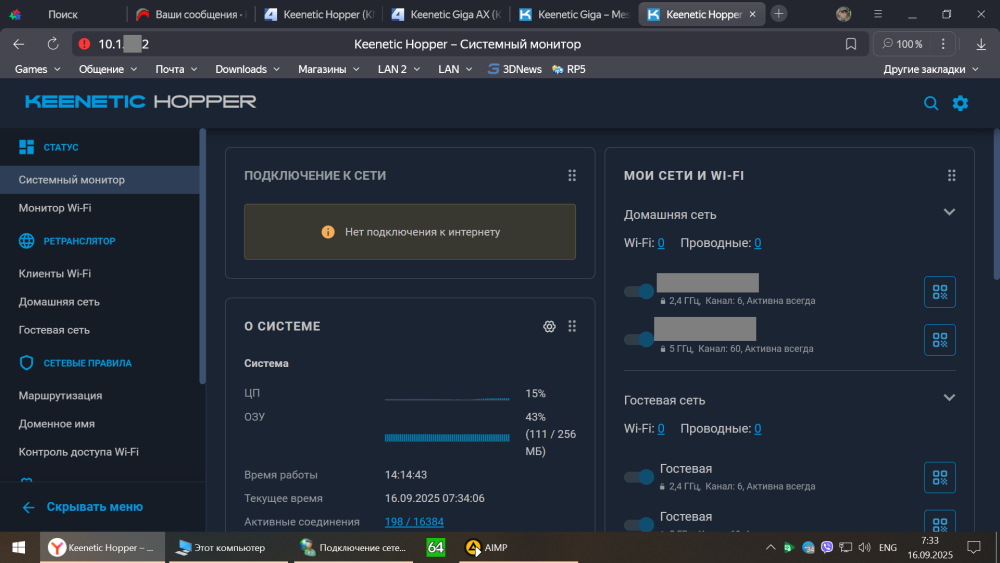Open 'Клиенты Wi-Fi' in the sidebar

pyautogui.click(x=55, y=274)
